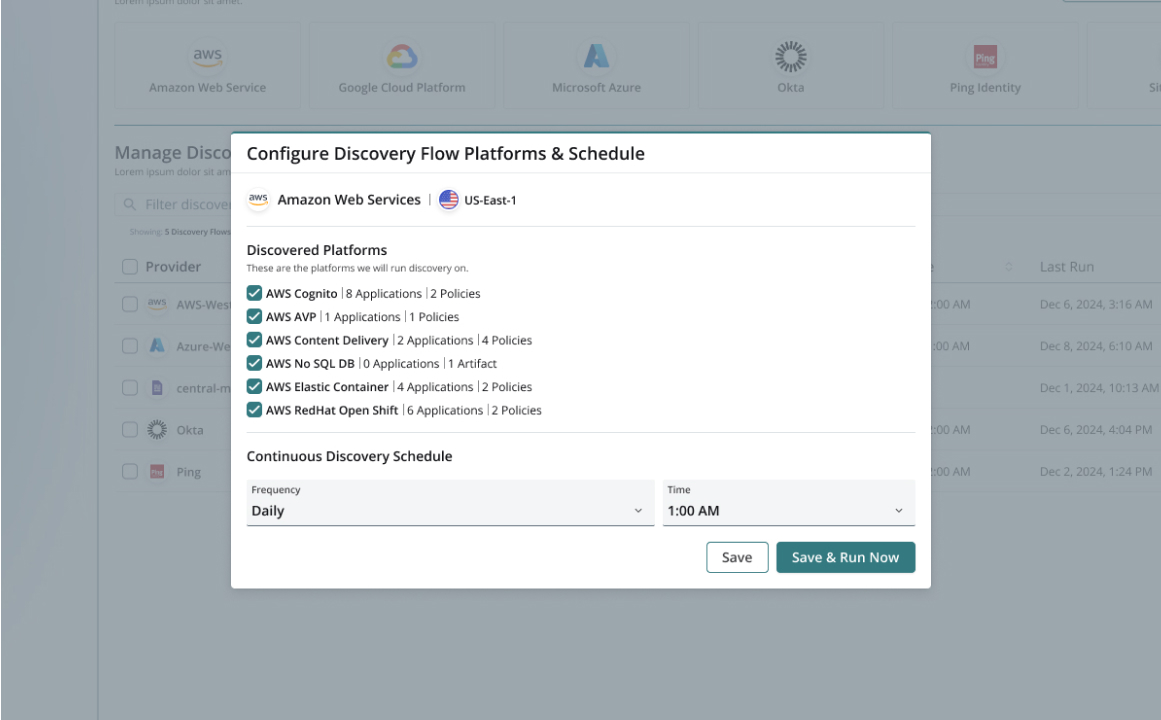Click the Azure icon in the Azure-We row
This screenshot has height=720, width=1161.
pyautogui.click(x=157, y=346)
